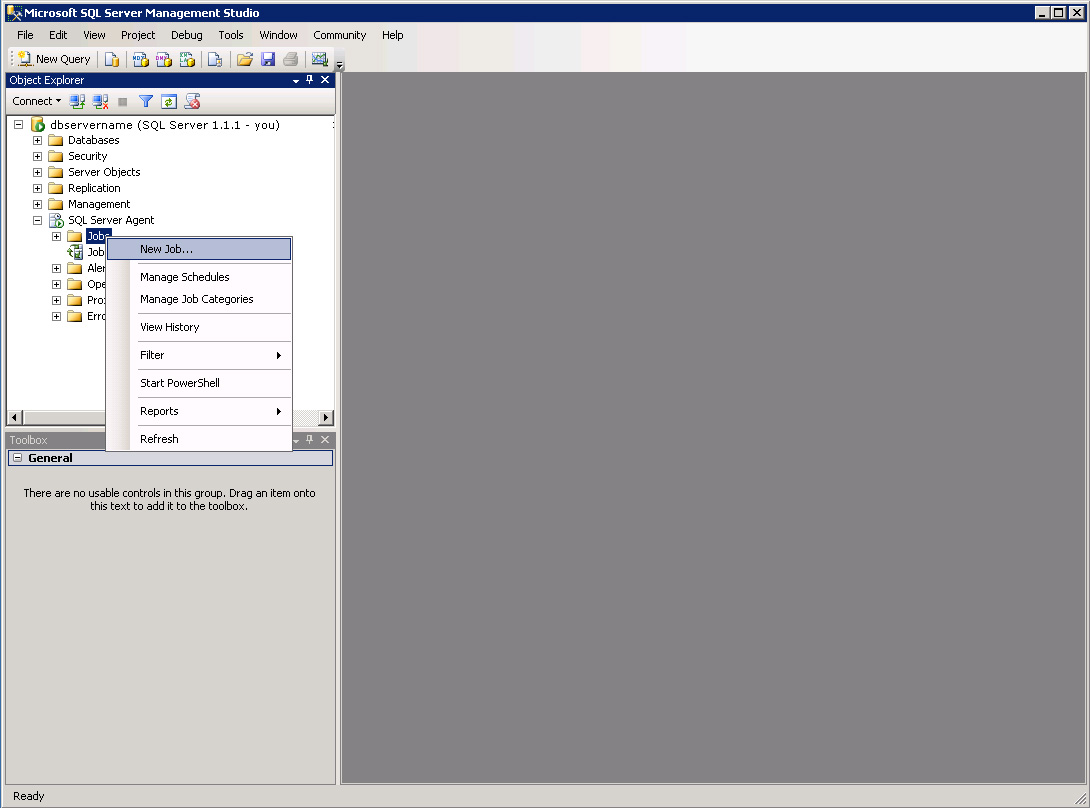The width and height of the screenshot is (1090, 808).
Task: Select the Security tree item
Action: (88, 156)
